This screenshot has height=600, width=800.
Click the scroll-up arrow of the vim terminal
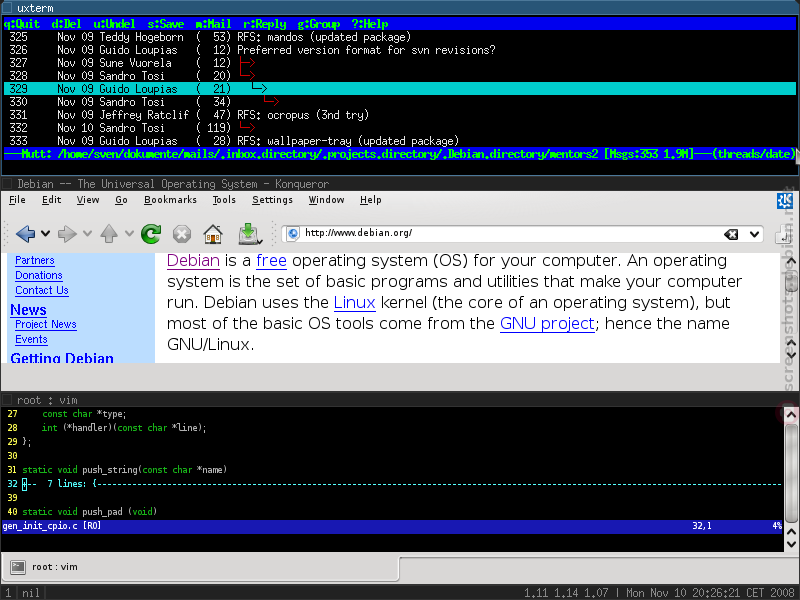(x=791, y=414)
